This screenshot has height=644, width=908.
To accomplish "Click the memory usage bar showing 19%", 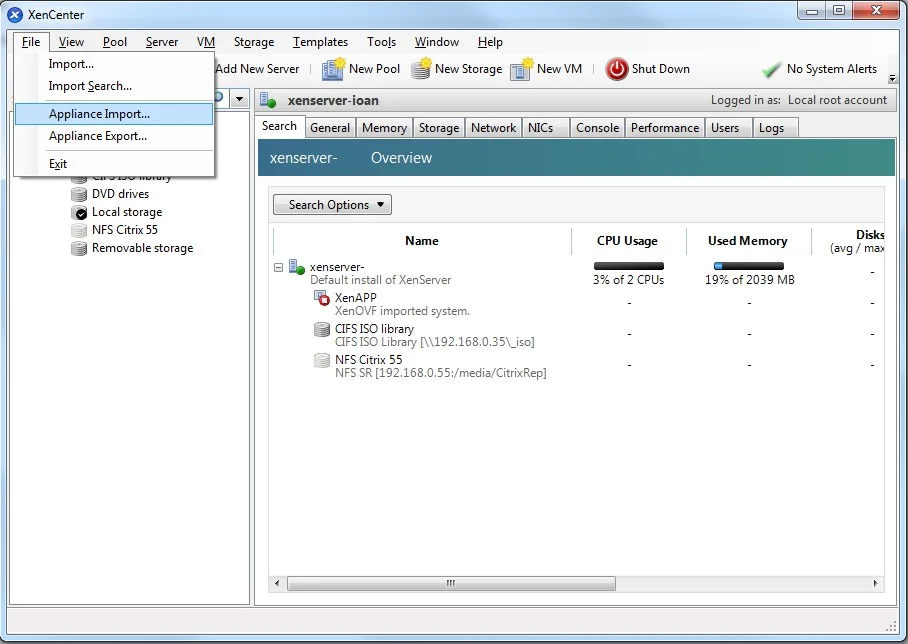I will pyautogui.click(x=749, y=266).
